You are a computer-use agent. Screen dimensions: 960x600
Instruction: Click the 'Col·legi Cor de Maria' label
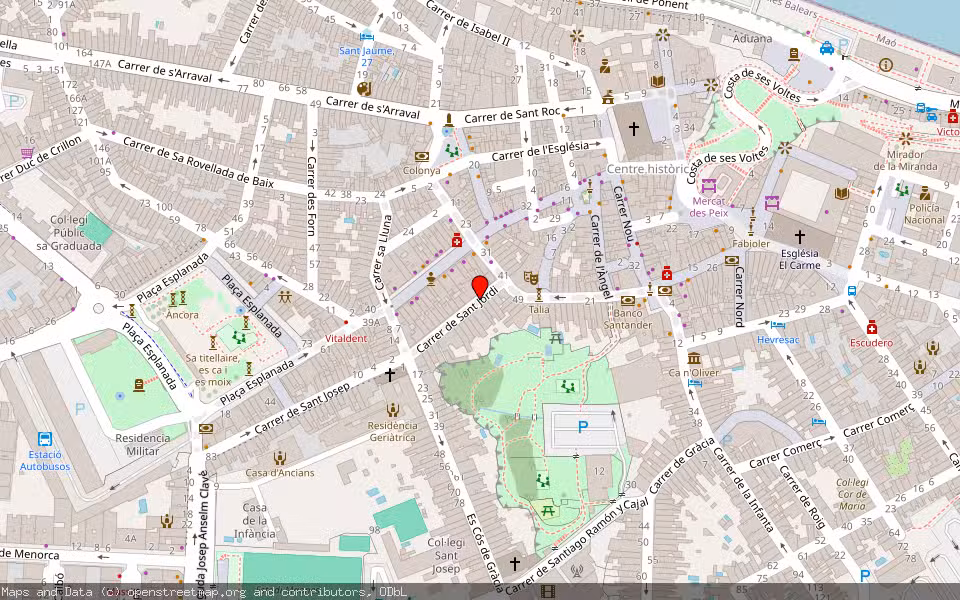tap(852, 494)
